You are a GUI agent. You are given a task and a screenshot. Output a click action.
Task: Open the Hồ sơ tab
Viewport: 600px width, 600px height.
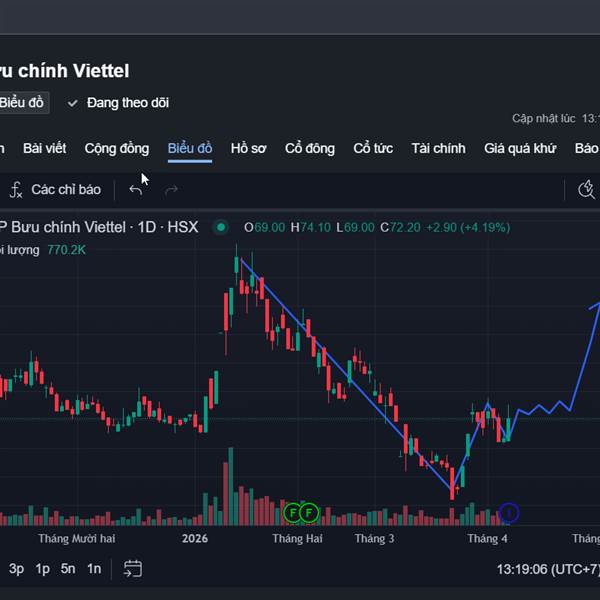click(x=248, y=148)
